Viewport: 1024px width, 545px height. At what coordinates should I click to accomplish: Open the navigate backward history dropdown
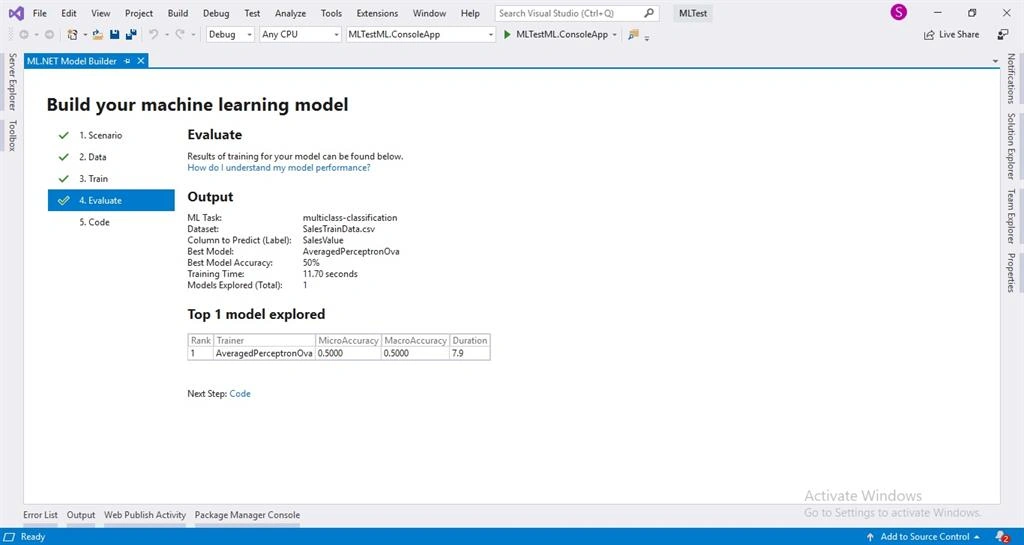pyautogui.click(x=36, y=35)
